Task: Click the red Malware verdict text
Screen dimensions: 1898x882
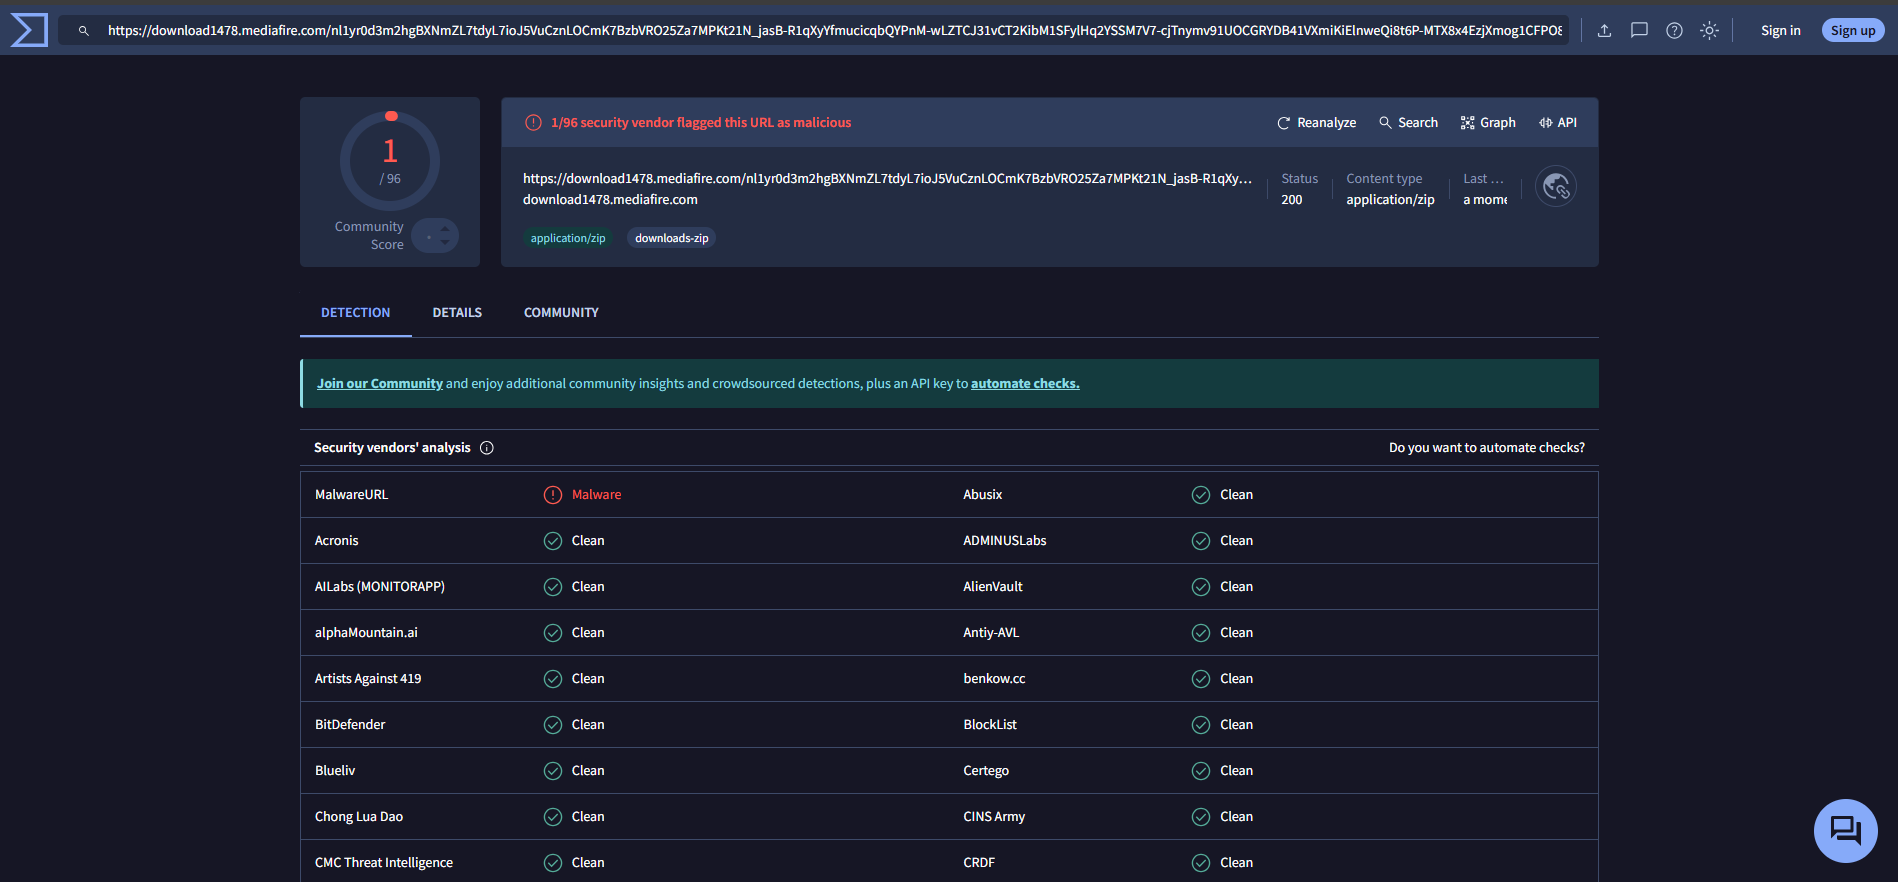Action: [x=596, y=495]
